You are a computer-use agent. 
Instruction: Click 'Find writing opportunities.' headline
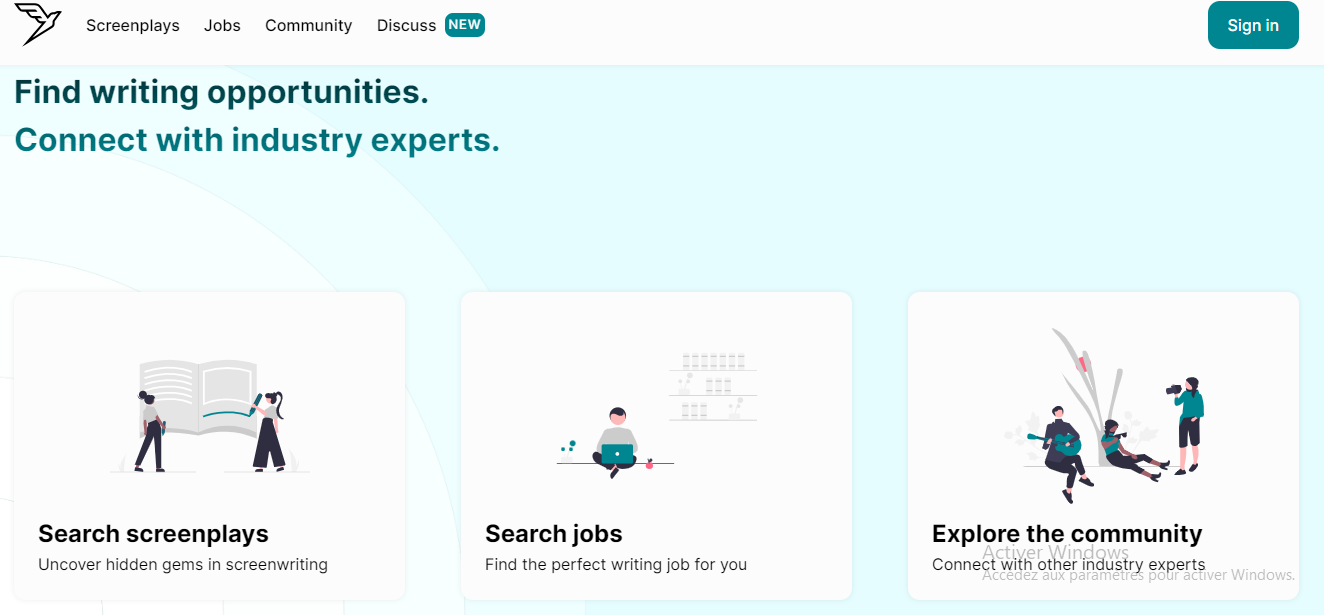[x=221, y=92]
